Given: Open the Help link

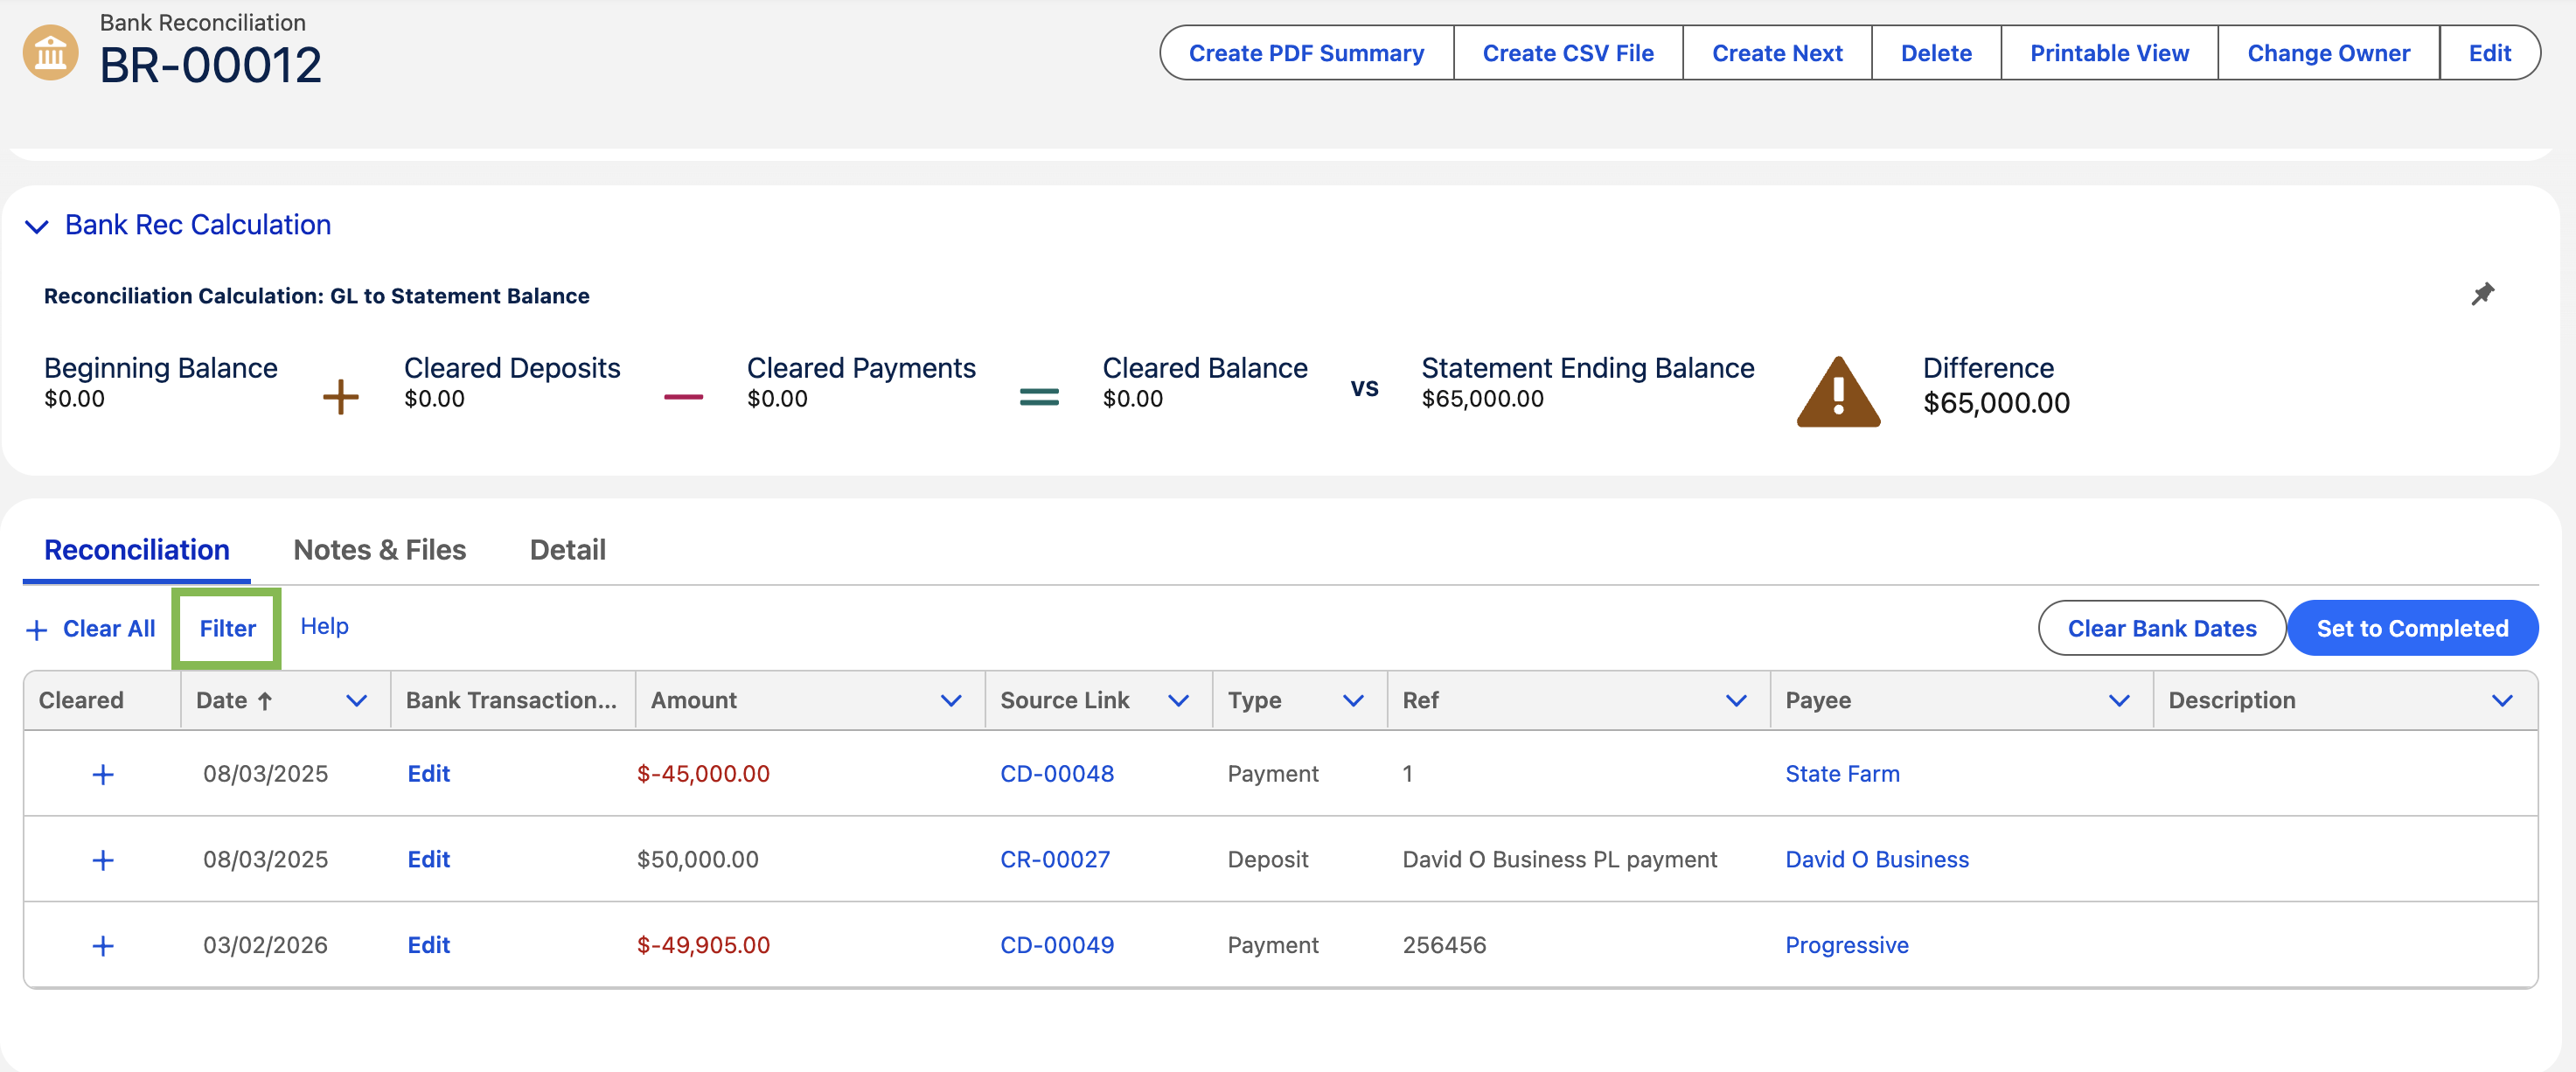Looking at the screenshot, I should (x=324, y=627).
